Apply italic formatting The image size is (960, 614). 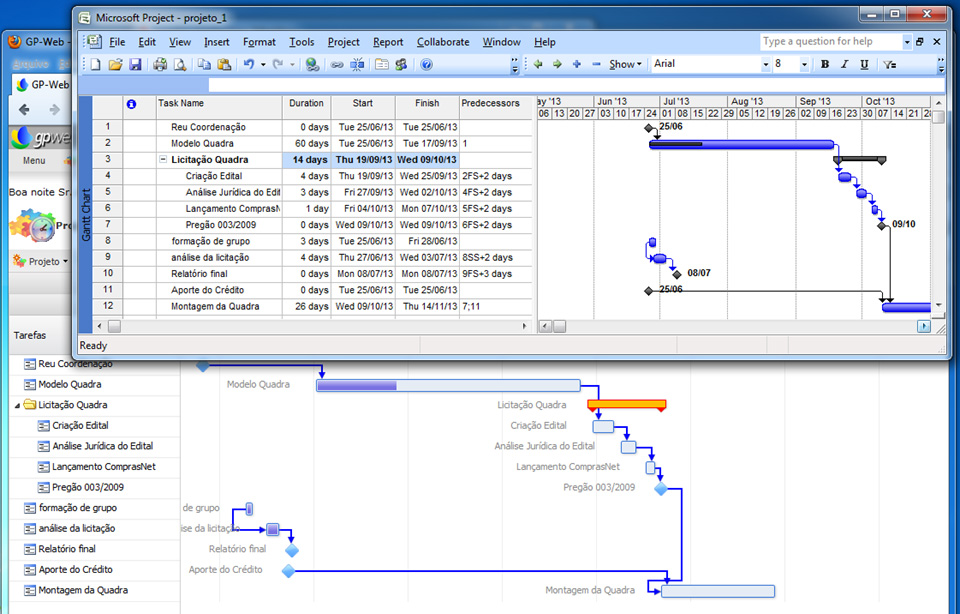point(844,64)
